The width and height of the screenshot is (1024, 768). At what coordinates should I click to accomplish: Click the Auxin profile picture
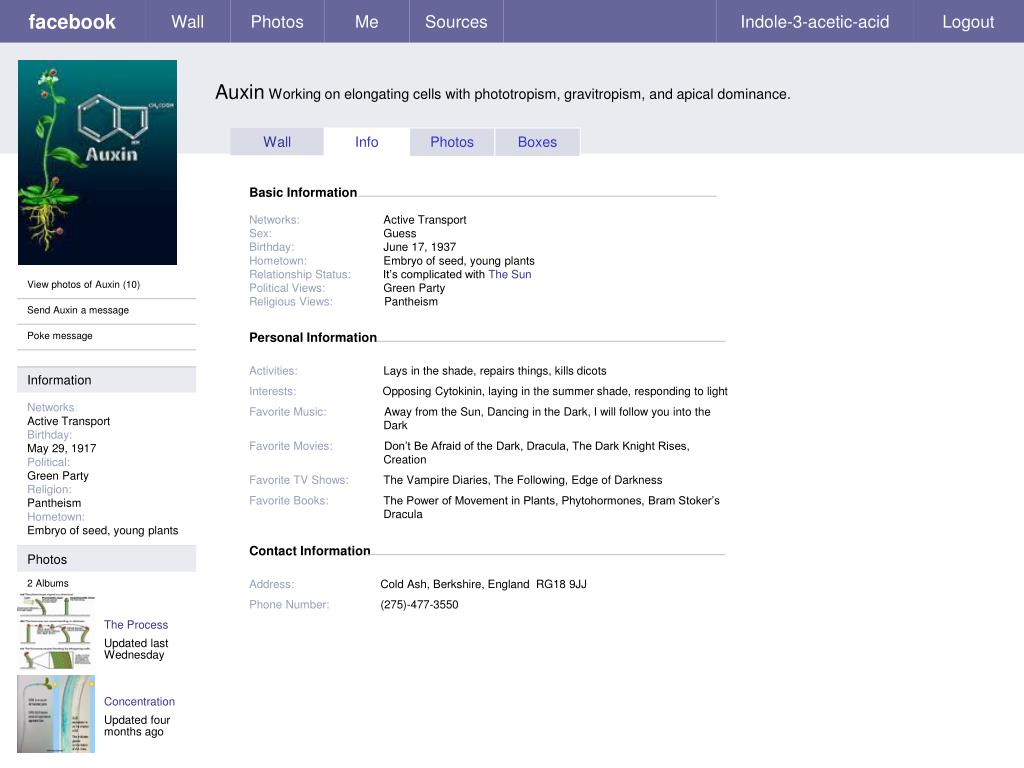[x=97, y=162]
